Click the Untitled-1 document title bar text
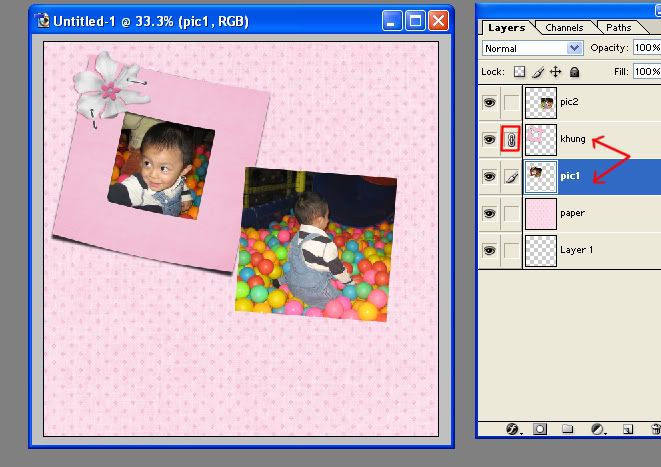This screenshot has width=661, height=467. click(150, 21)
